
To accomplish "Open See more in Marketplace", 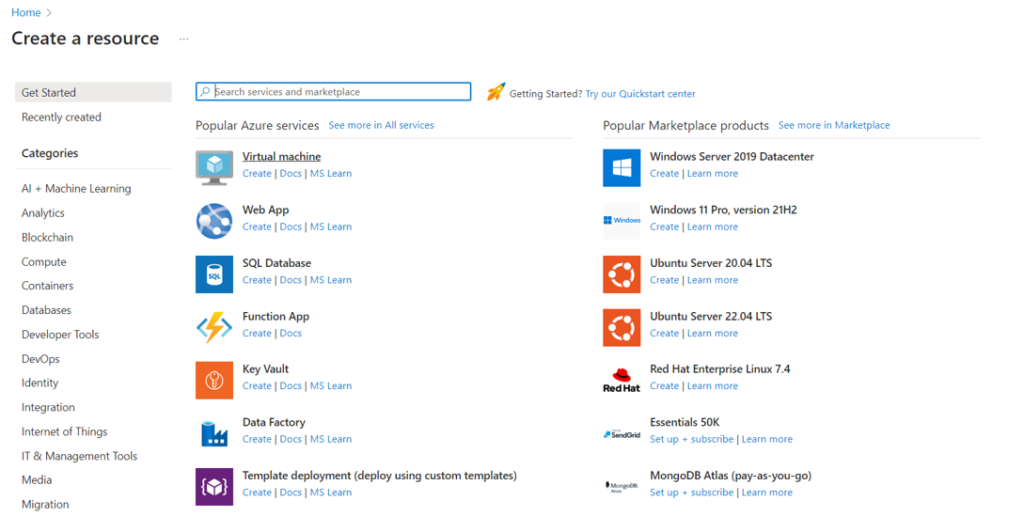I will tap(834, 125).
